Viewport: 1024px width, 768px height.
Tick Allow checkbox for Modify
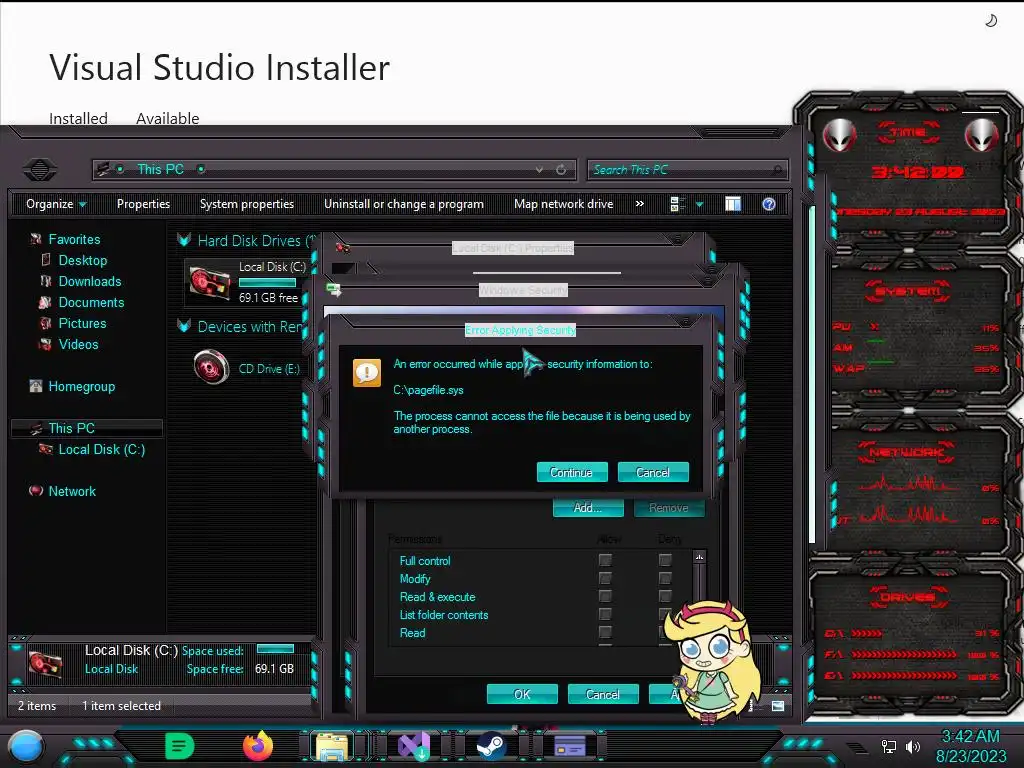pyautogui.click(x=605, y=578)
